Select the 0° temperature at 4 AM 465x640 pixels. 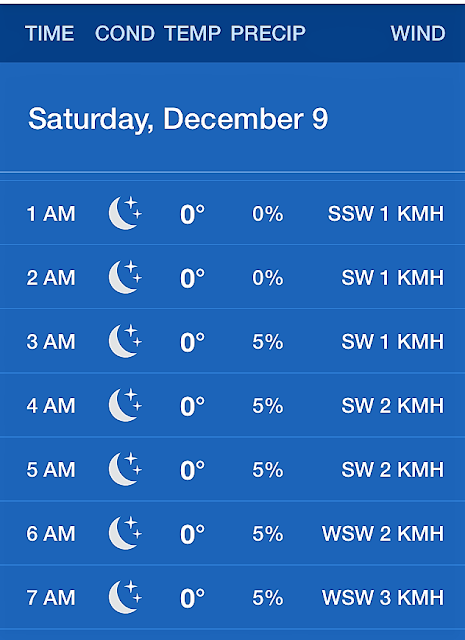click(192, 406)
